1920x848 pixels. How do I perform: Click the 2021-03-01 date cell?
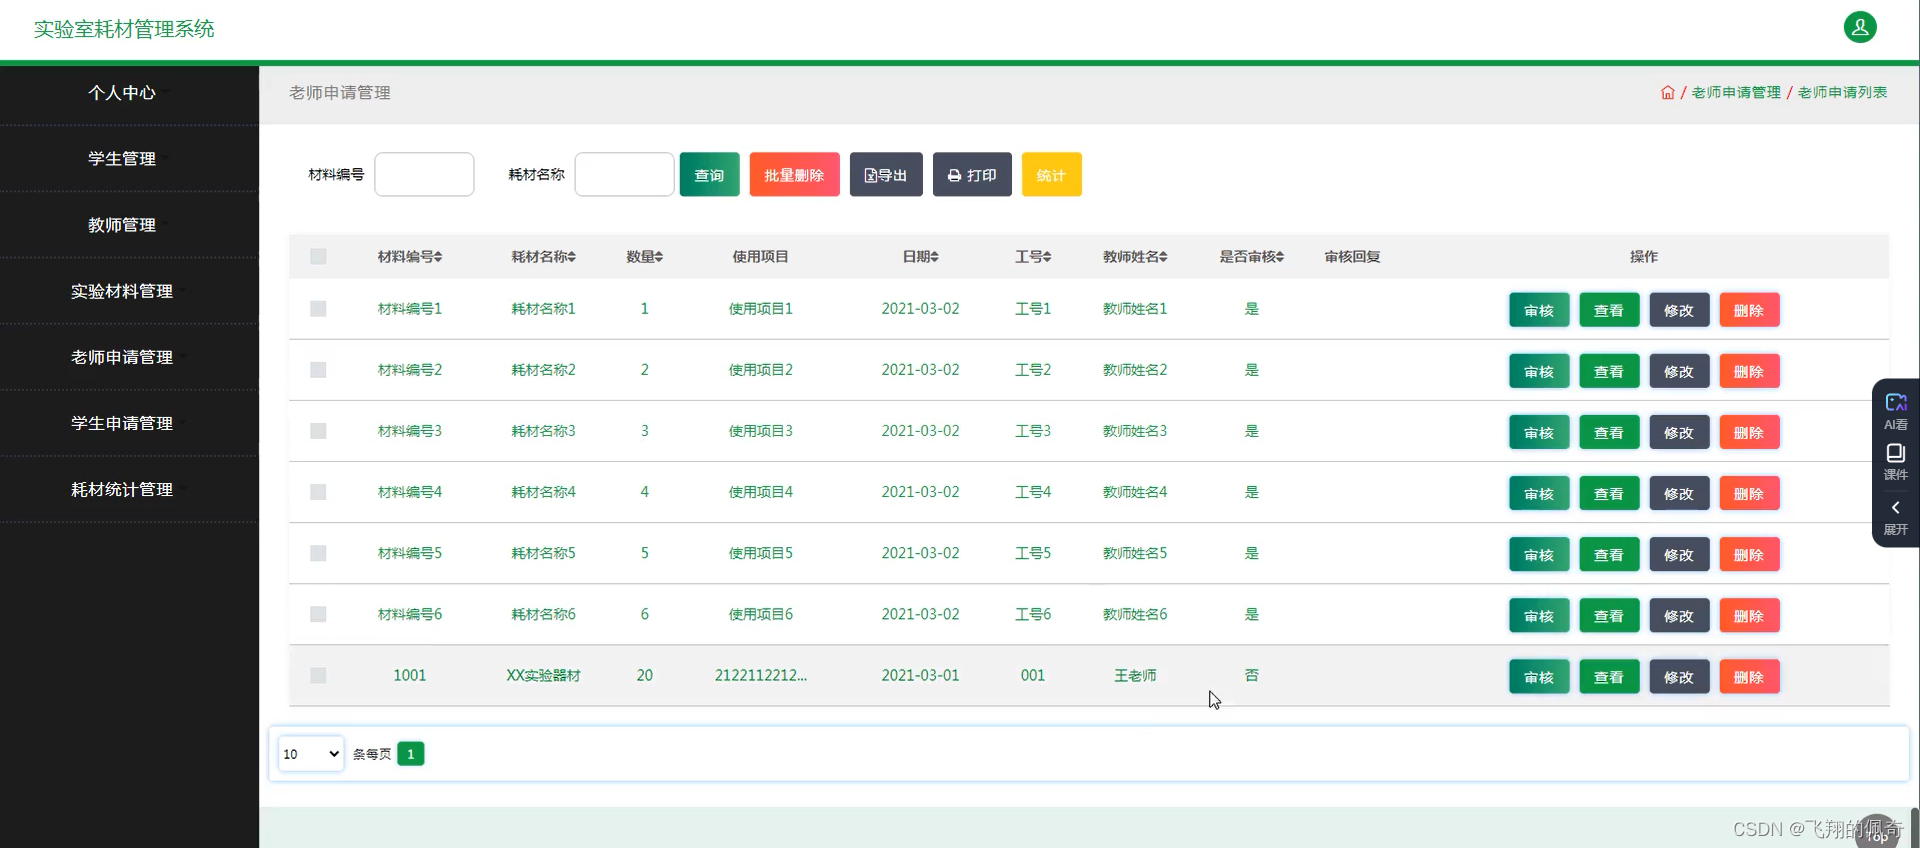[920, 675]
